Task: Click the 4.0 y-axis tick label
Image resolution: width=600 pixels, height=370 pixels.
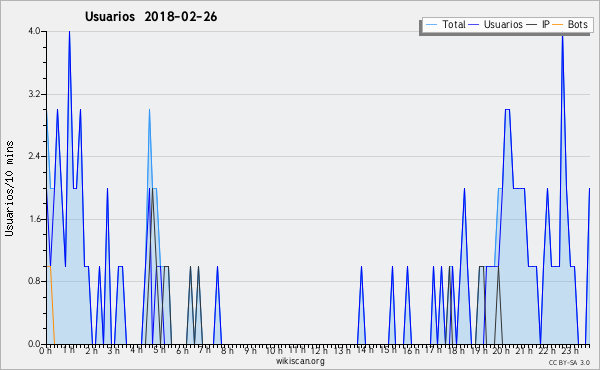Action: 34,31
